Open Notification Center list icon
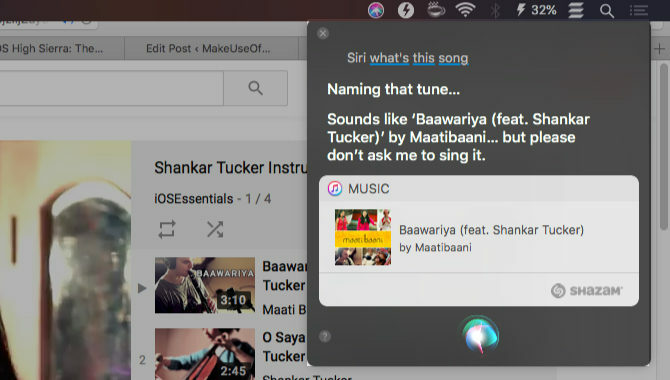This screenshot has width=670, height=380. tap(639, 10)
